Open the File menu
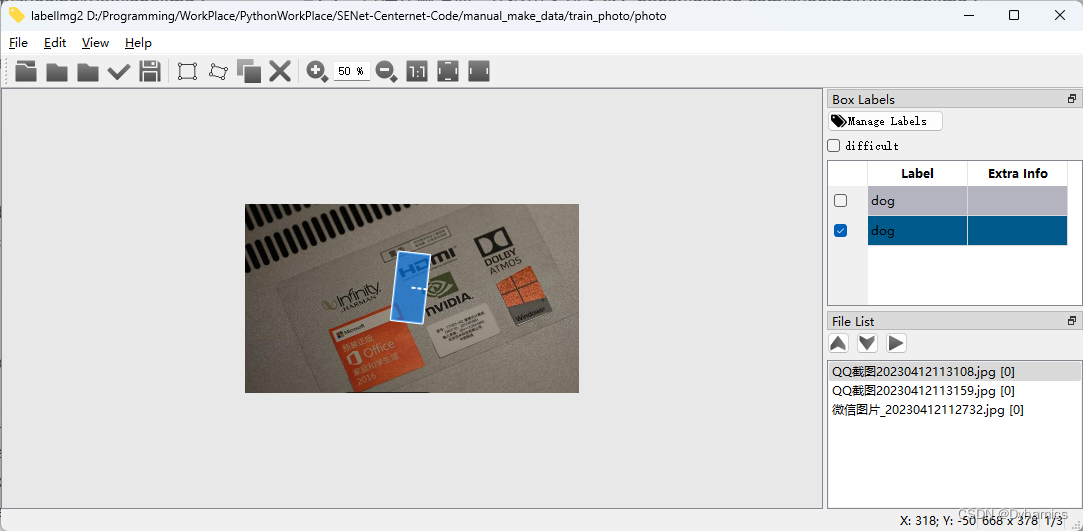Screen dimensions: 1083x531 coord(19,43)
